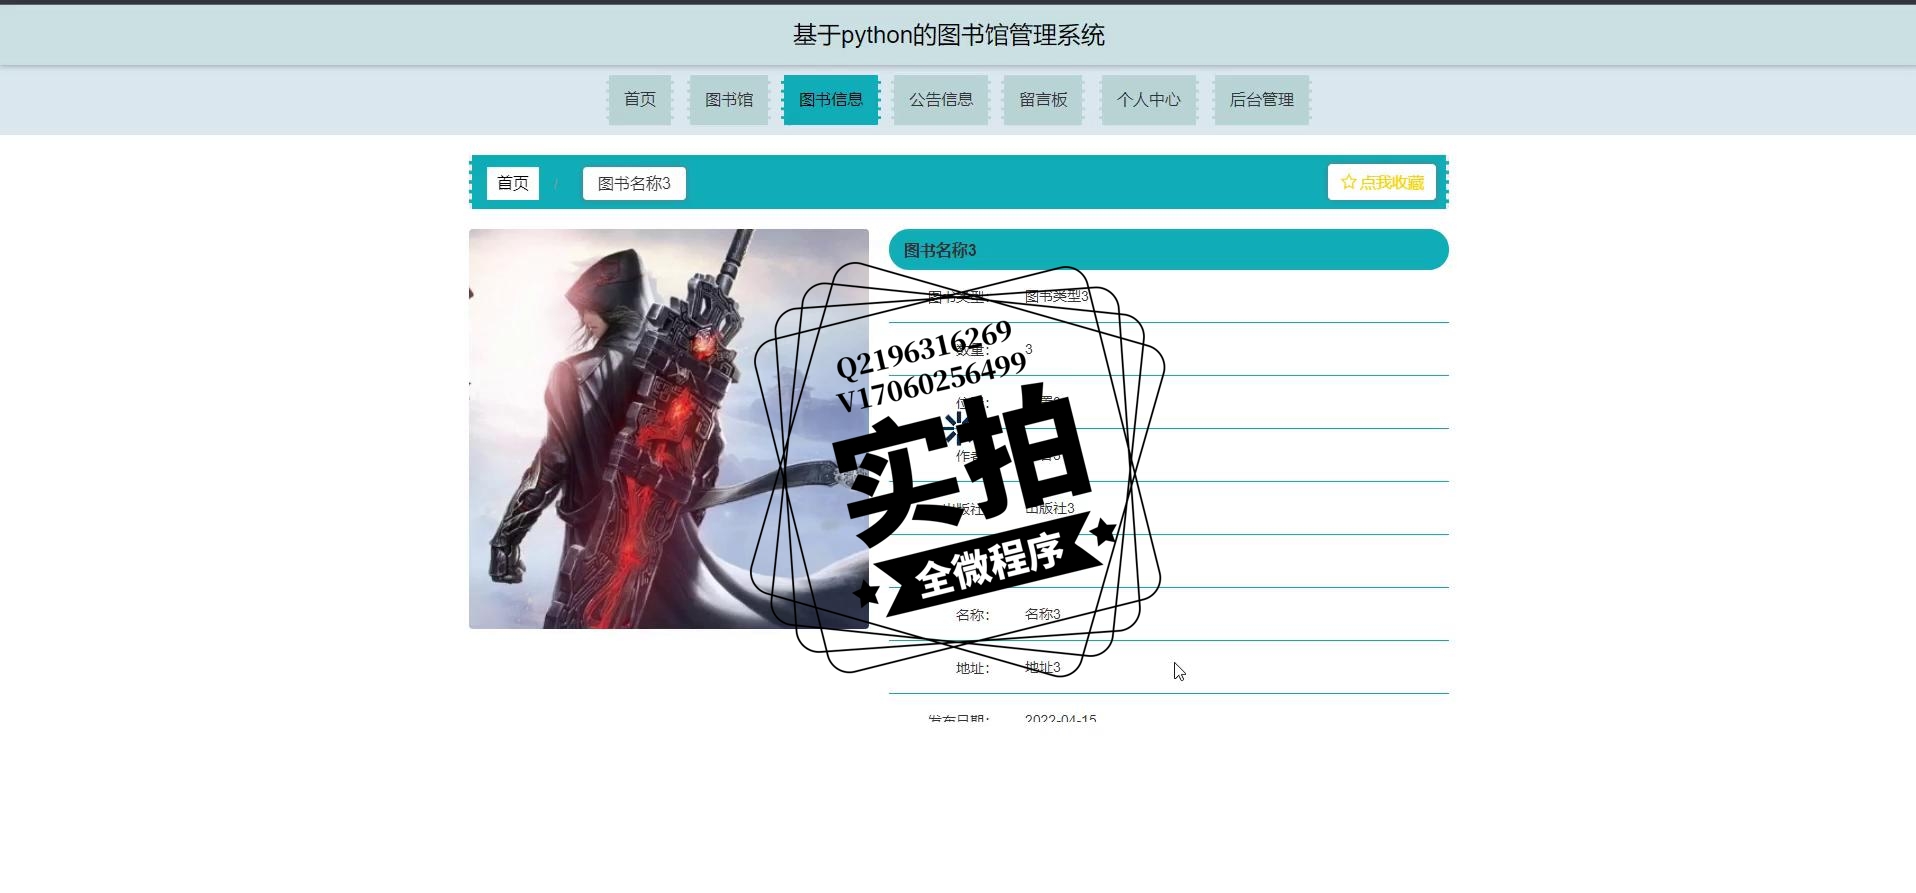Click the 点我收藏 favorite button
The width and height of the screenshot is (1916, 893).
1382,182
